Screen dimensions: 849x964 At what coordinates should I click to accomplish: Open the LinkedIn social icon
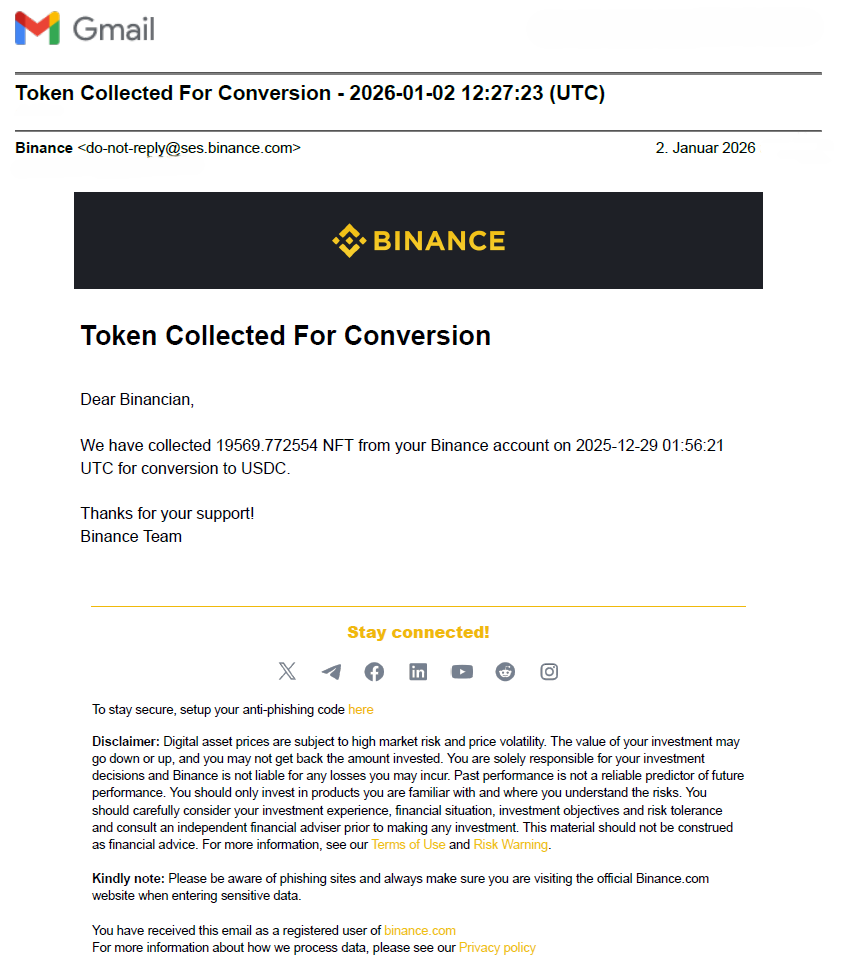pos(418,672)
